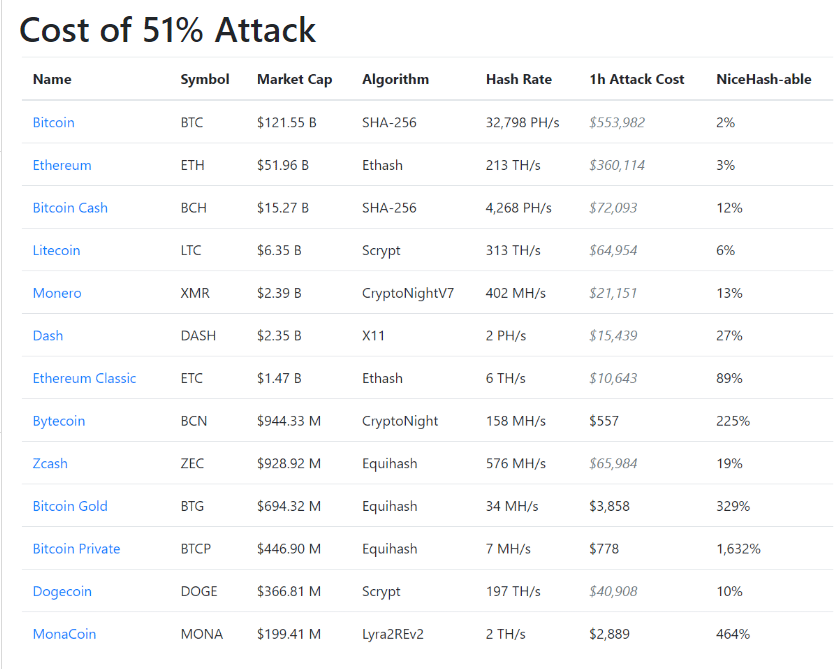Select the ETH symbol cell
The width and height of the screenshot is (839, 669).
pos(193,165)
